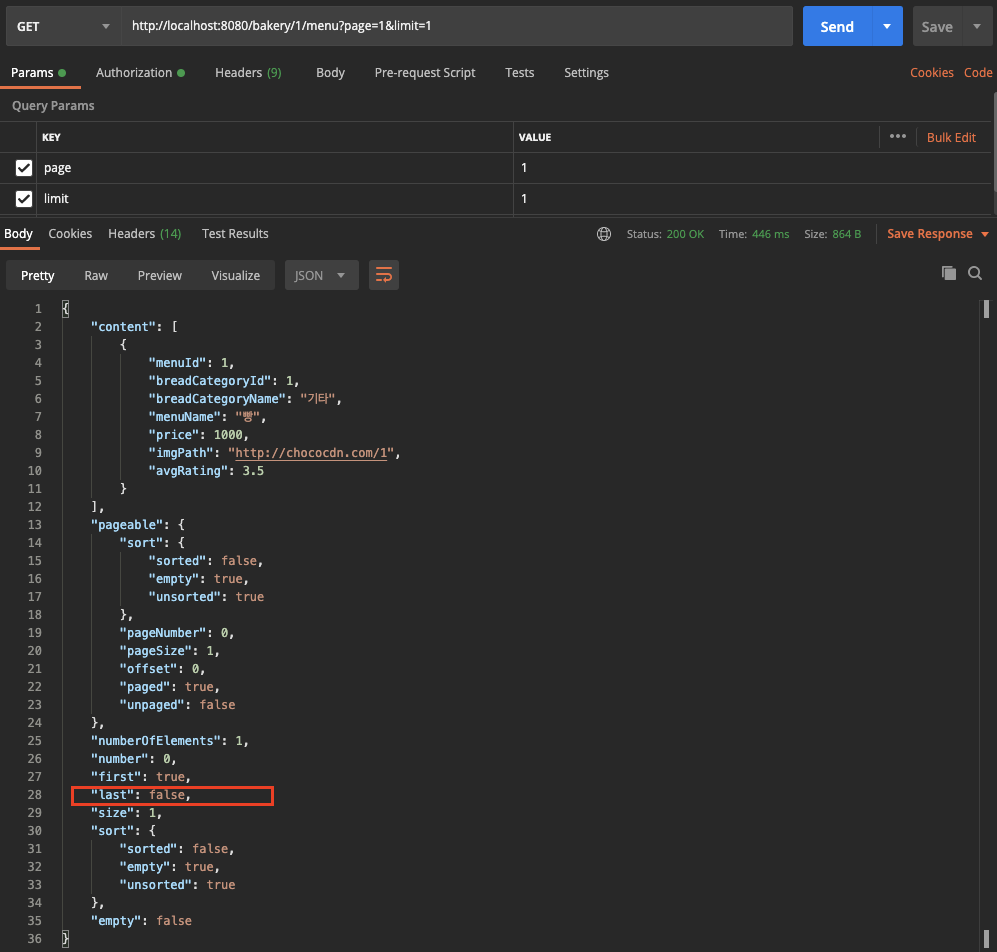Click the "last": false line

pos(141,795)
